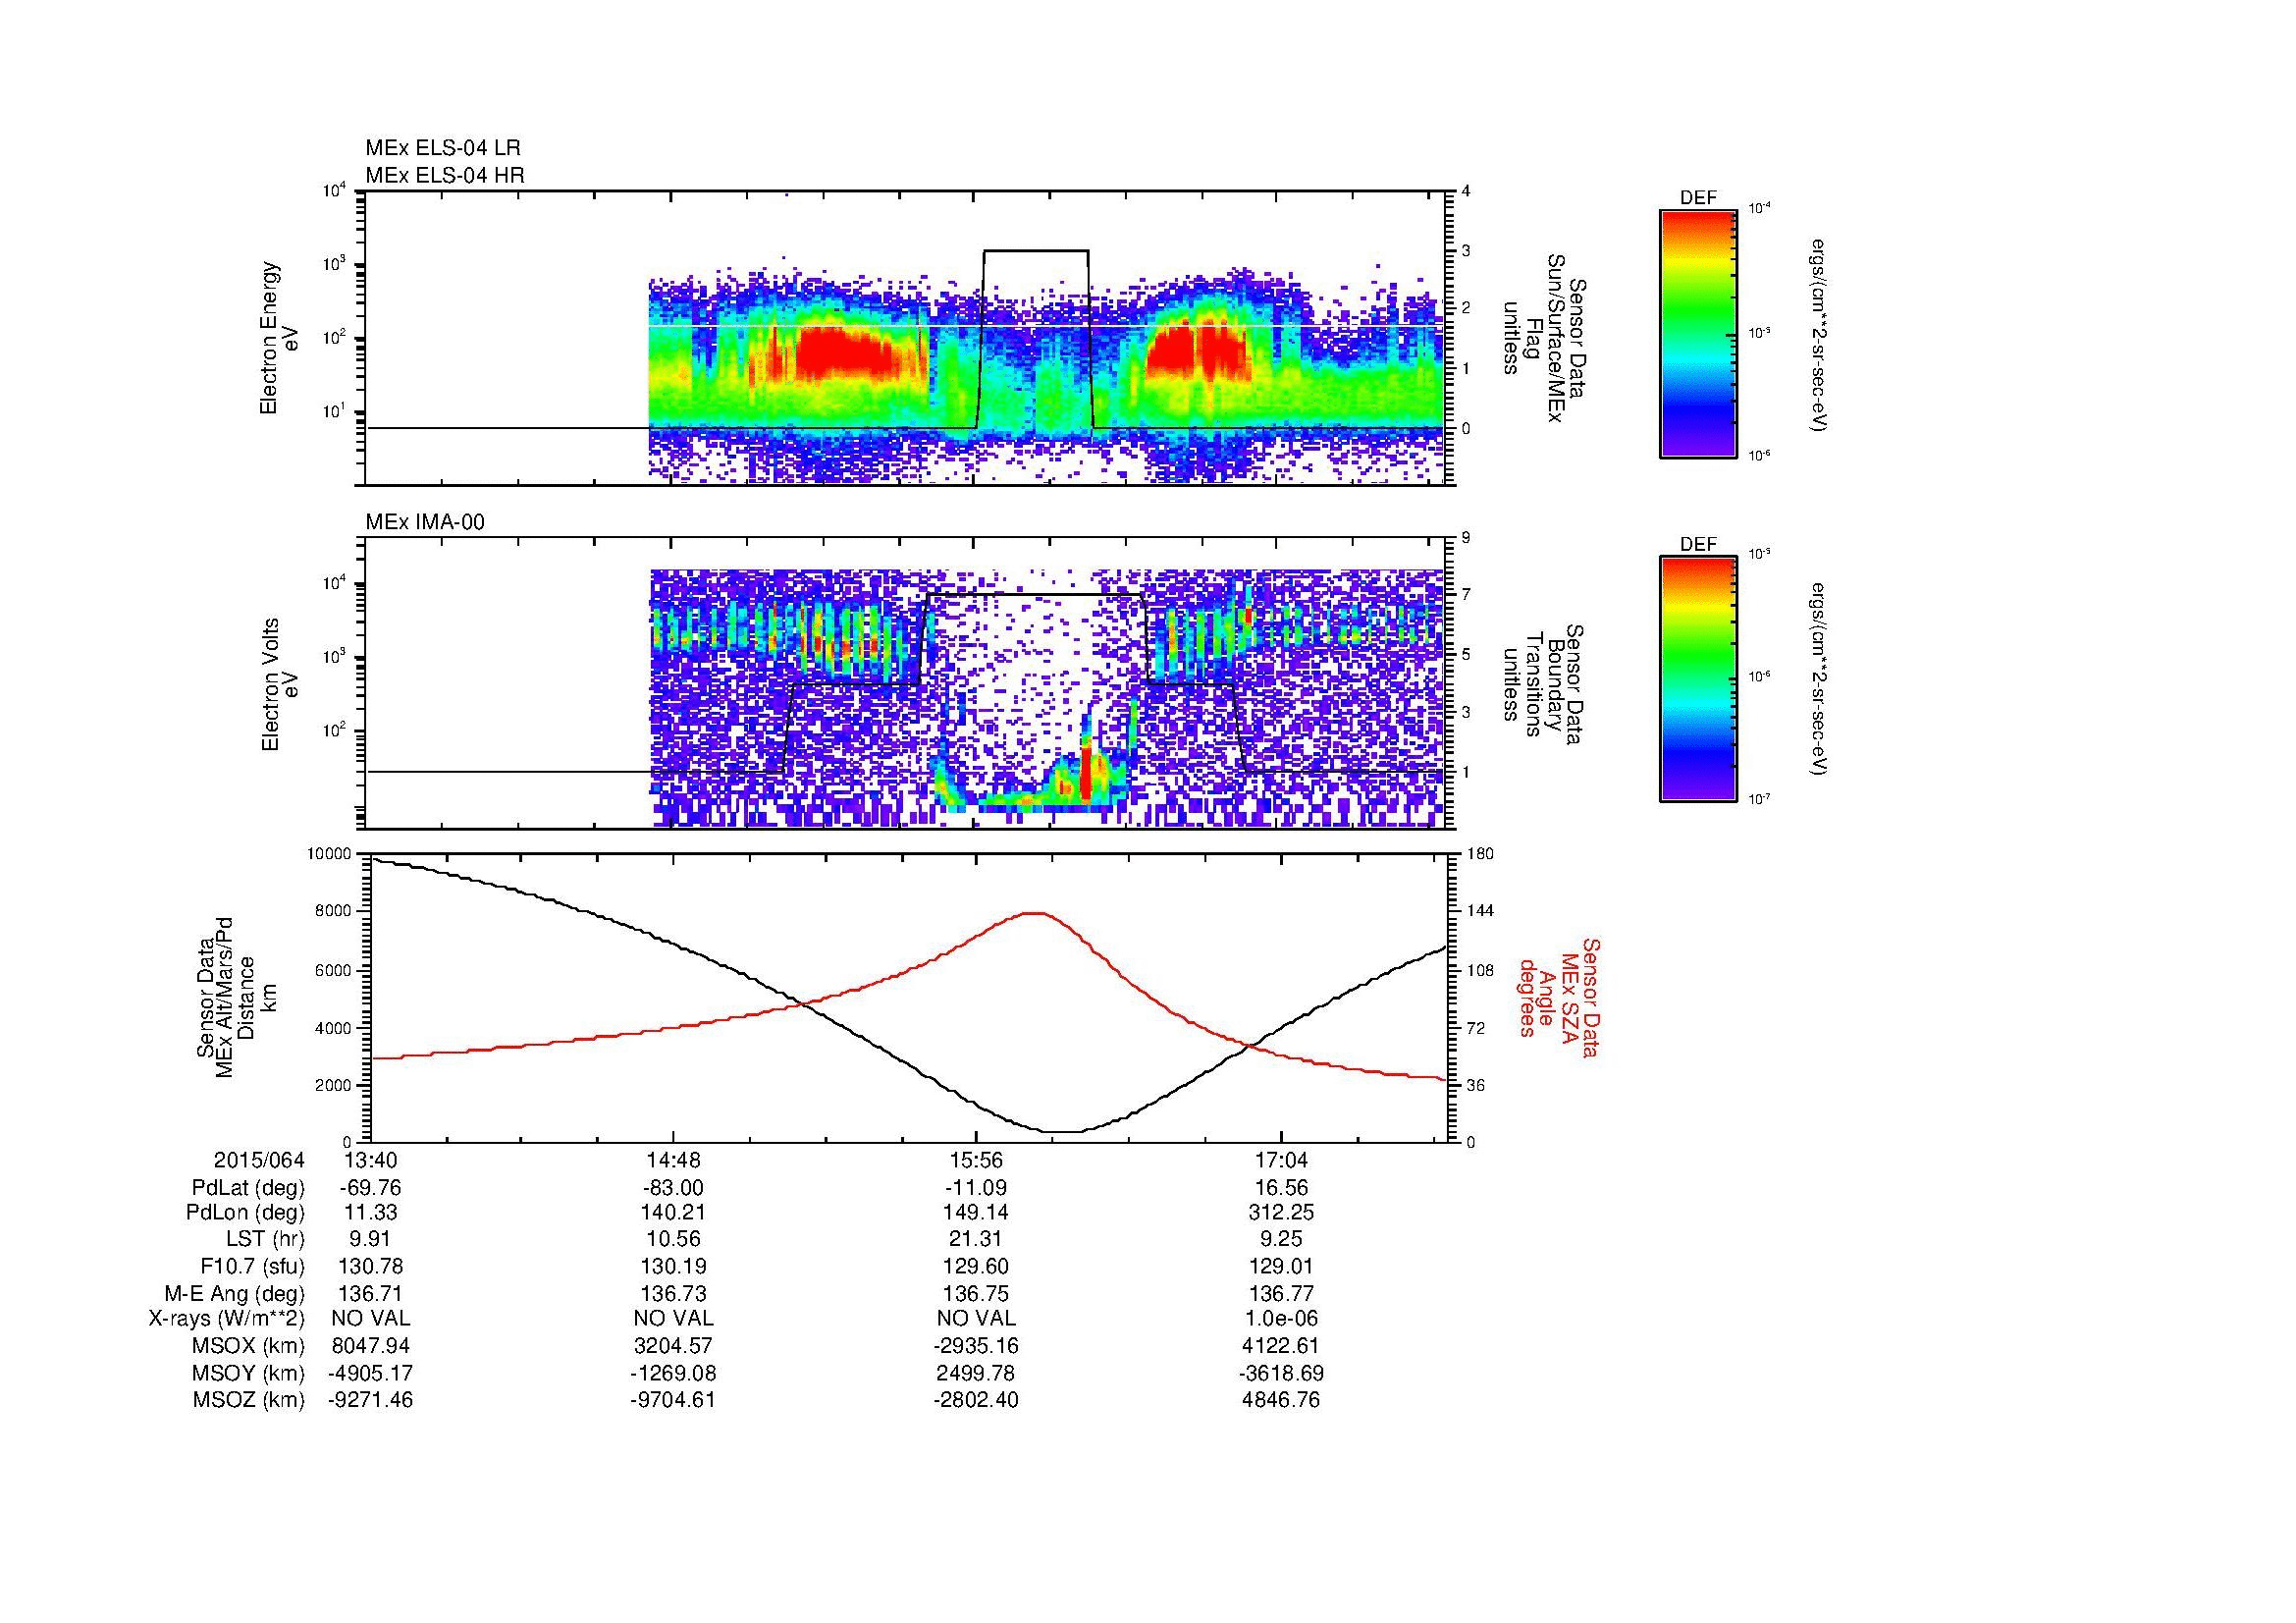
Task: Click the LST value '21.31'
Action: tap(975, 1240)
